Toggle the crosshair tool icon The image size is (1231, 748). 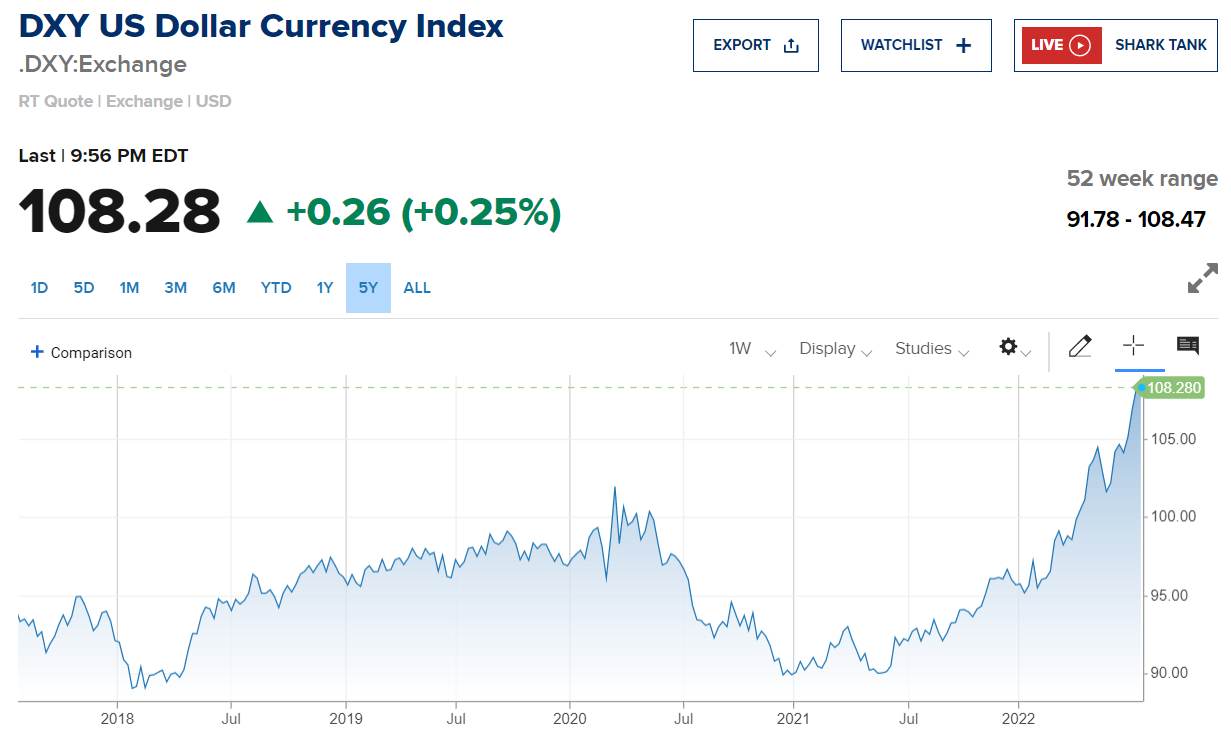coord(1133,346)
